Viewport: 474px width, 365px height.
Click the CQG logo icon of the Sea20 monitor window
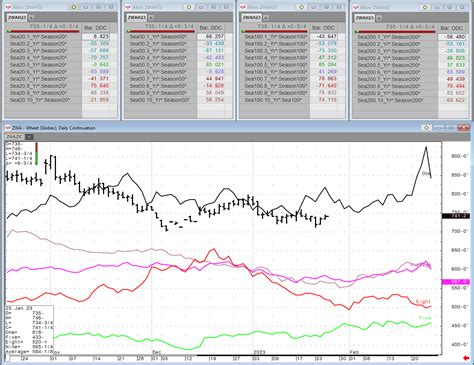[x=8, y=7]
